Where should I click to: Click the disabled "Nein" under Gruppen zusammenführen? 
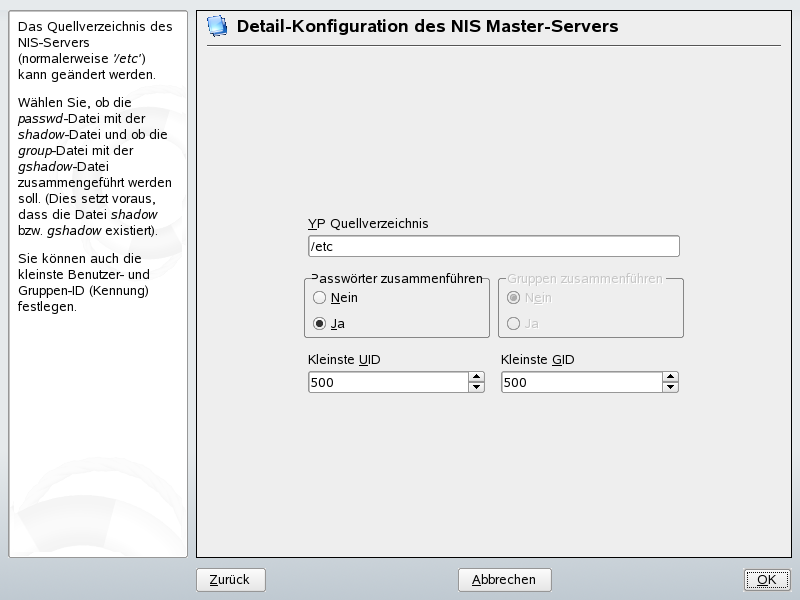[x=513, y=297]
